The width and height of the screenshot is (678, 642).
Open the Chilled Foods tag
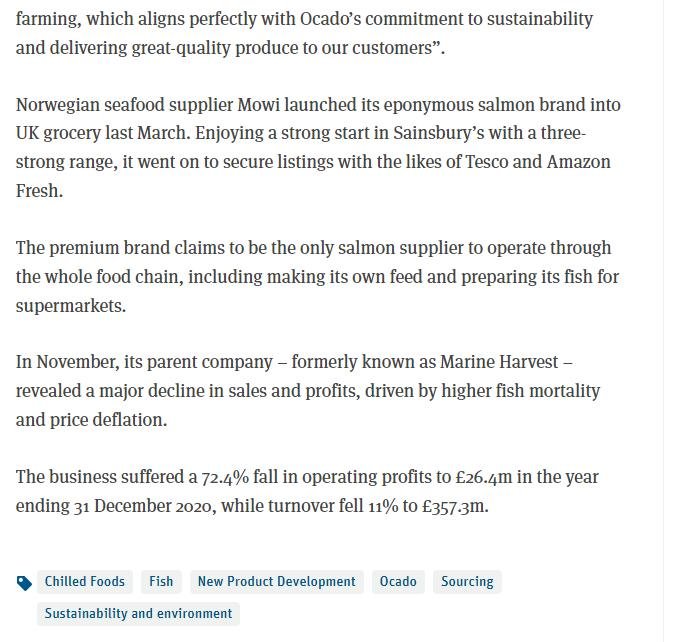(85, 582)
